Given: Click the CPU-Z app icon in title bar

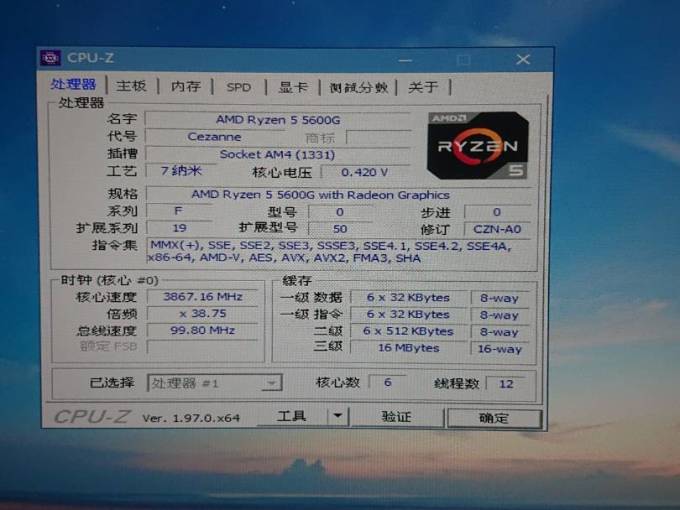Looking at the screenshot, I should 50,58.
